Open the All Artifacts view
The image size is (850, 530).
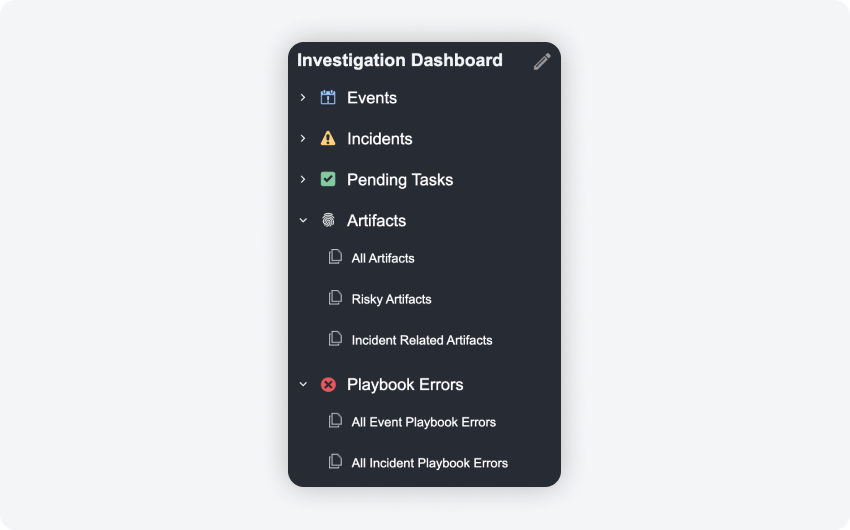(383, 258)
